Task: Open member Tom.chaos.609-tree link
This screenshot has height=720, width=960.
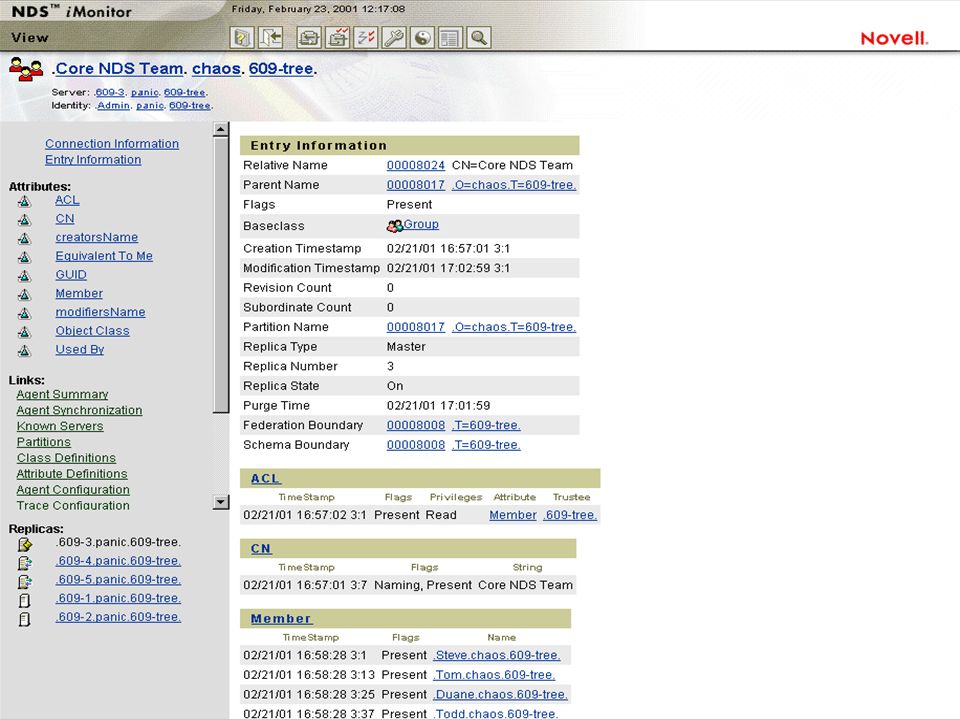Action: tap(494, 675)
